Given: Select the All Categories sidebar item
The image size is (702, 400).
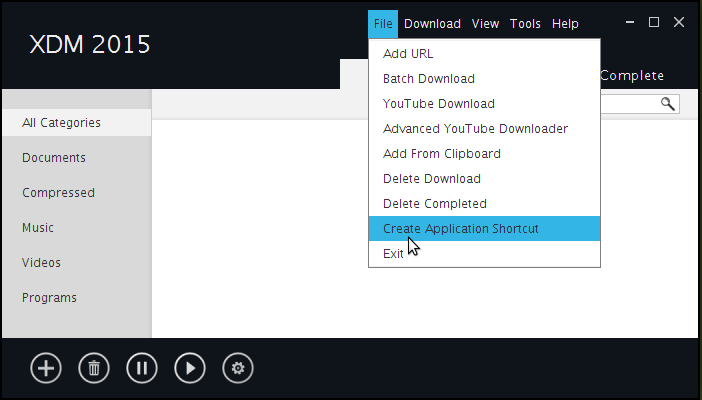Looking at the screenshot, I should (77, 123).
